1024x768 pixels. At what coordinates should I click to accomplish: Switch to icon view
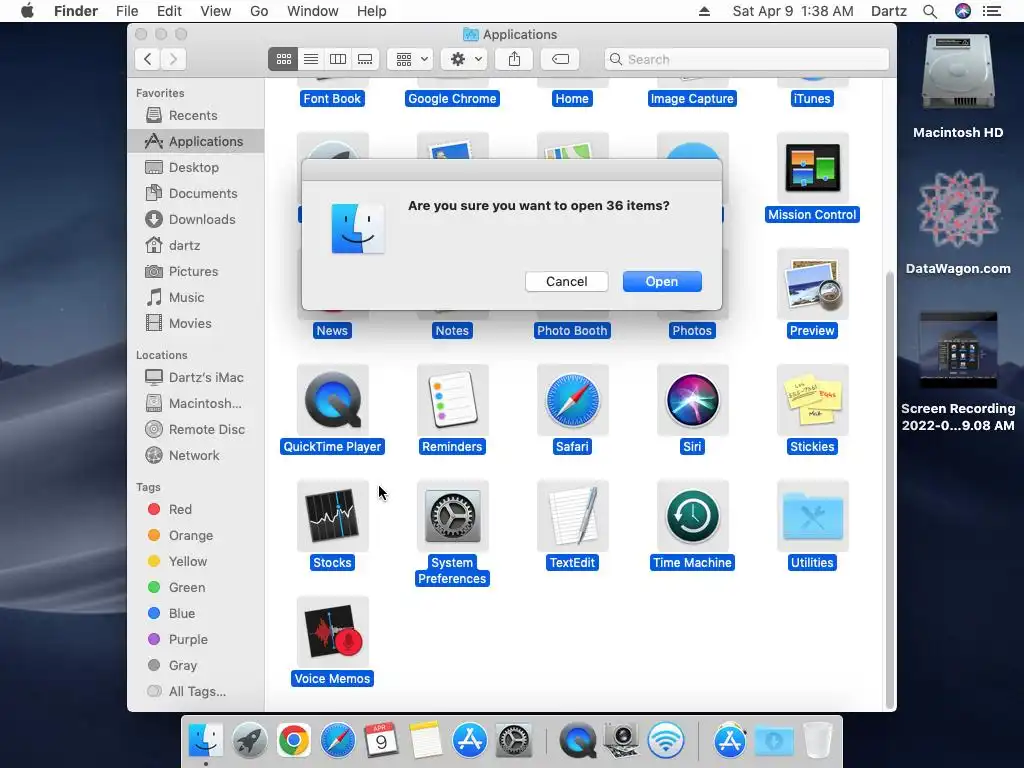[x=283, y=59]
